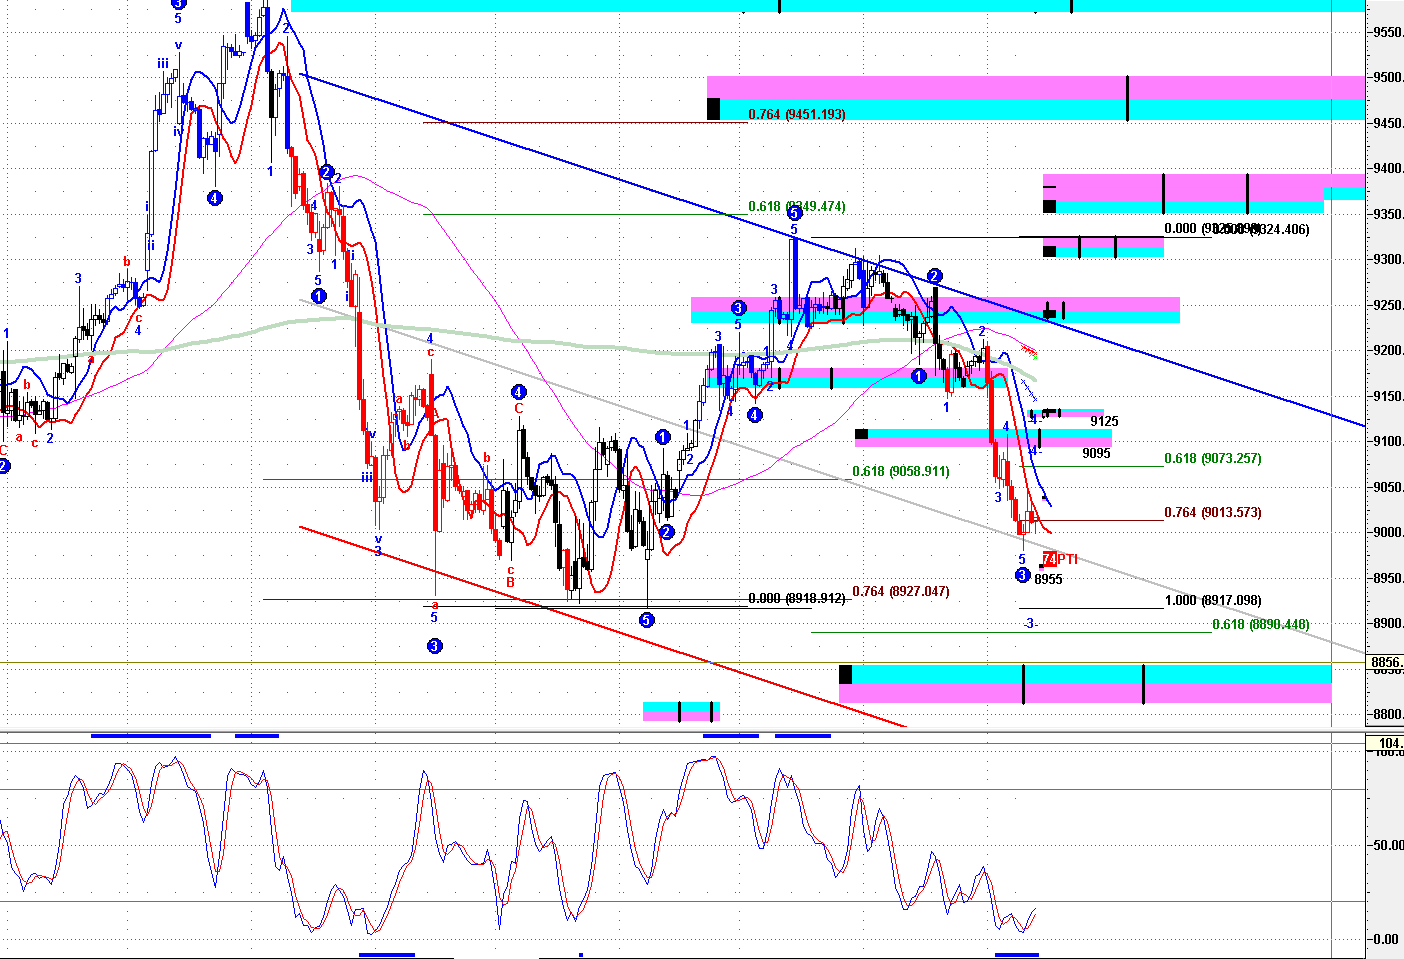Click the 9000 price axis label
The image size is (1404, 959).
(x=1387, y=532)
